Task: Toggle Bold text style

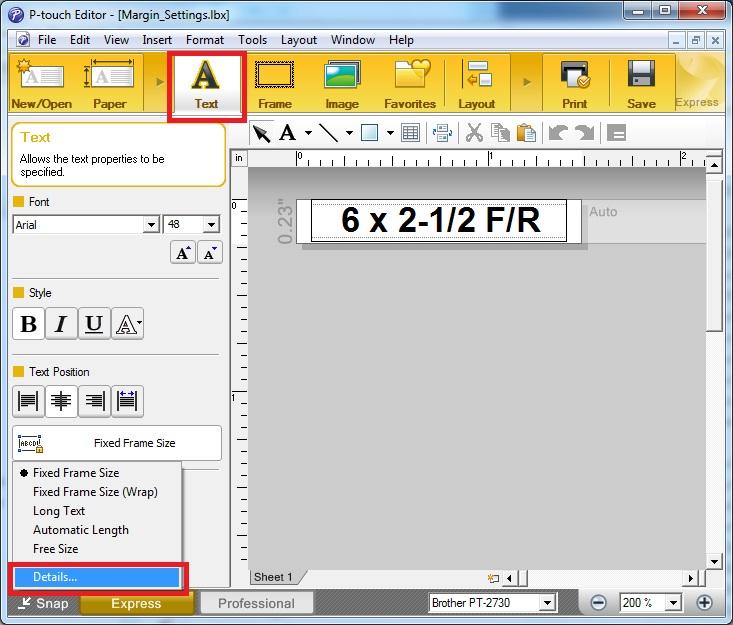Action: pos(28,324)
